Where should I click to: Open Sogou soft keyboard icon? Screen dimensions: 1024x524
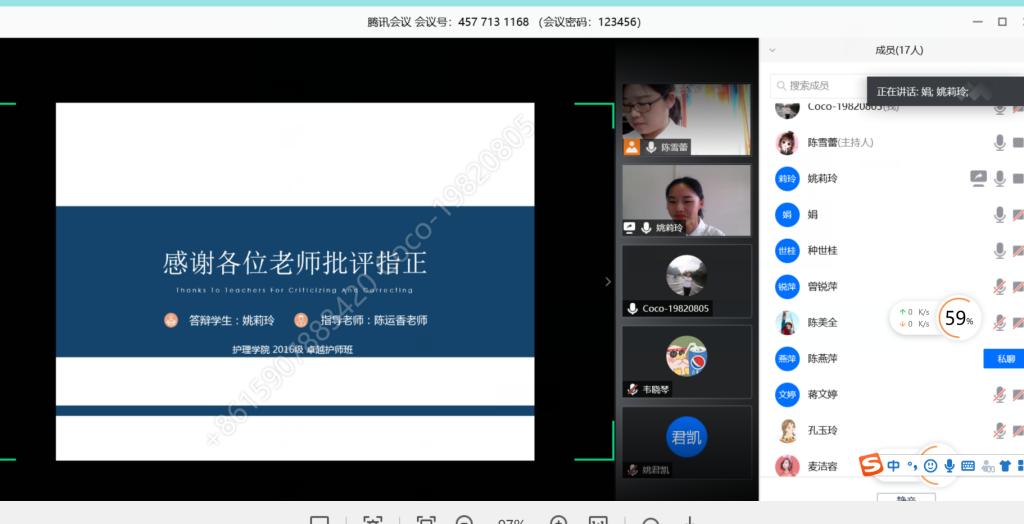click(x=967, y=466)
